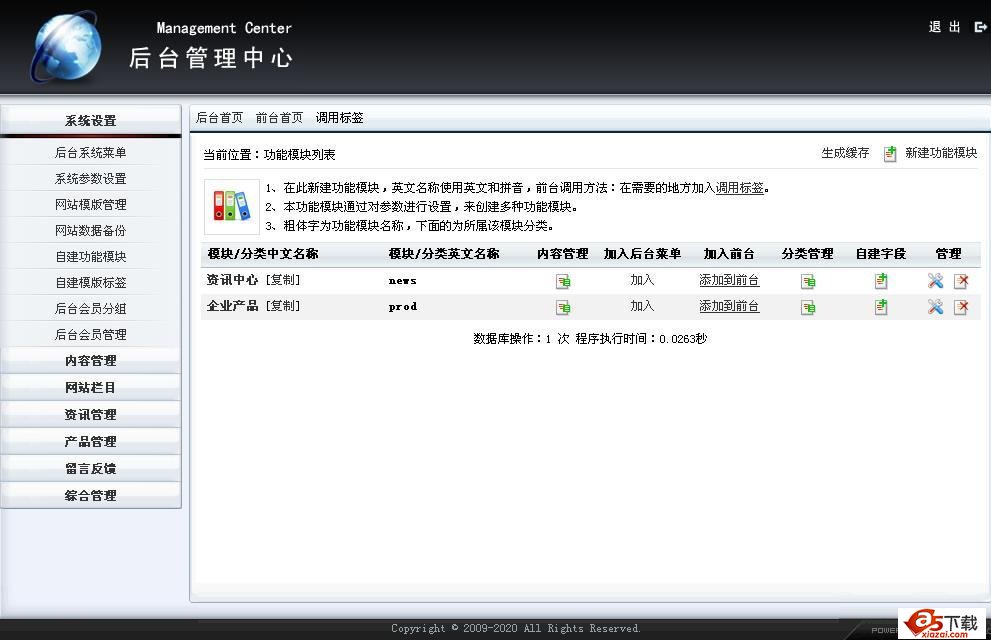Click the globe logo in the header

click(66, 47)
